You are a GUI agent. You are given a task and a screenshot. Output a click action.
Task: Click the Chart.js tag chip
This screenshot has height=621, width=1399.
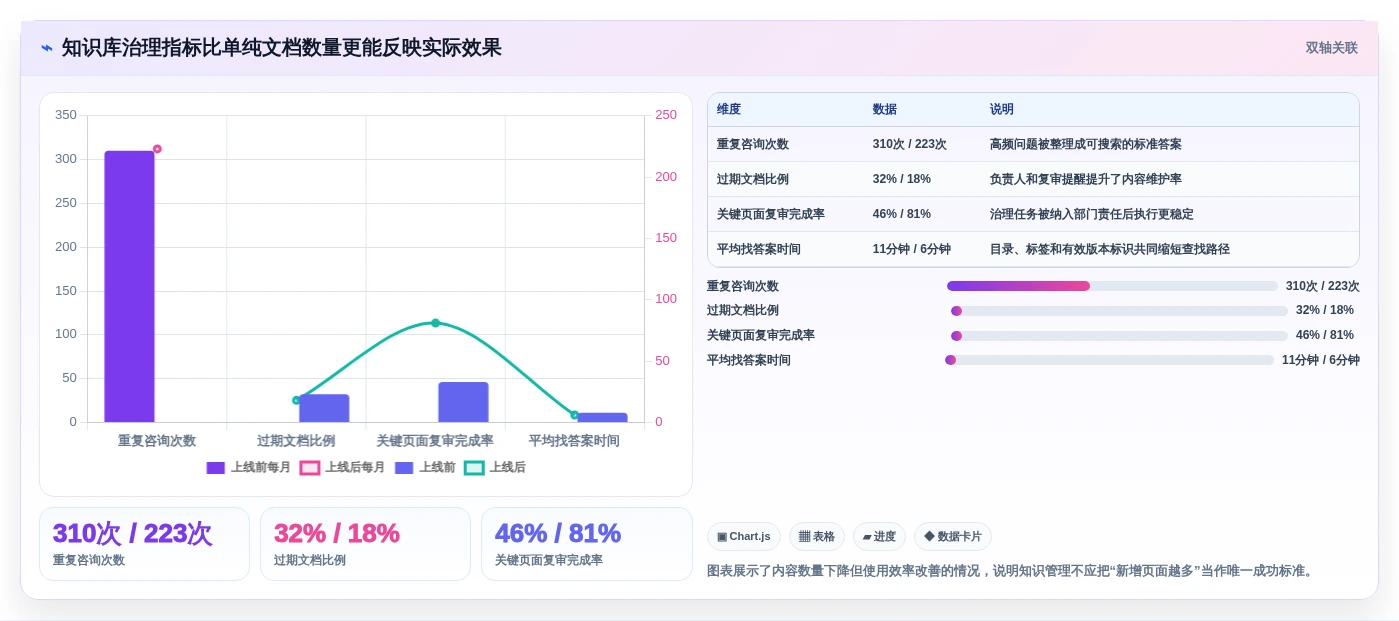pyautogui.click(x=744, y=537)
